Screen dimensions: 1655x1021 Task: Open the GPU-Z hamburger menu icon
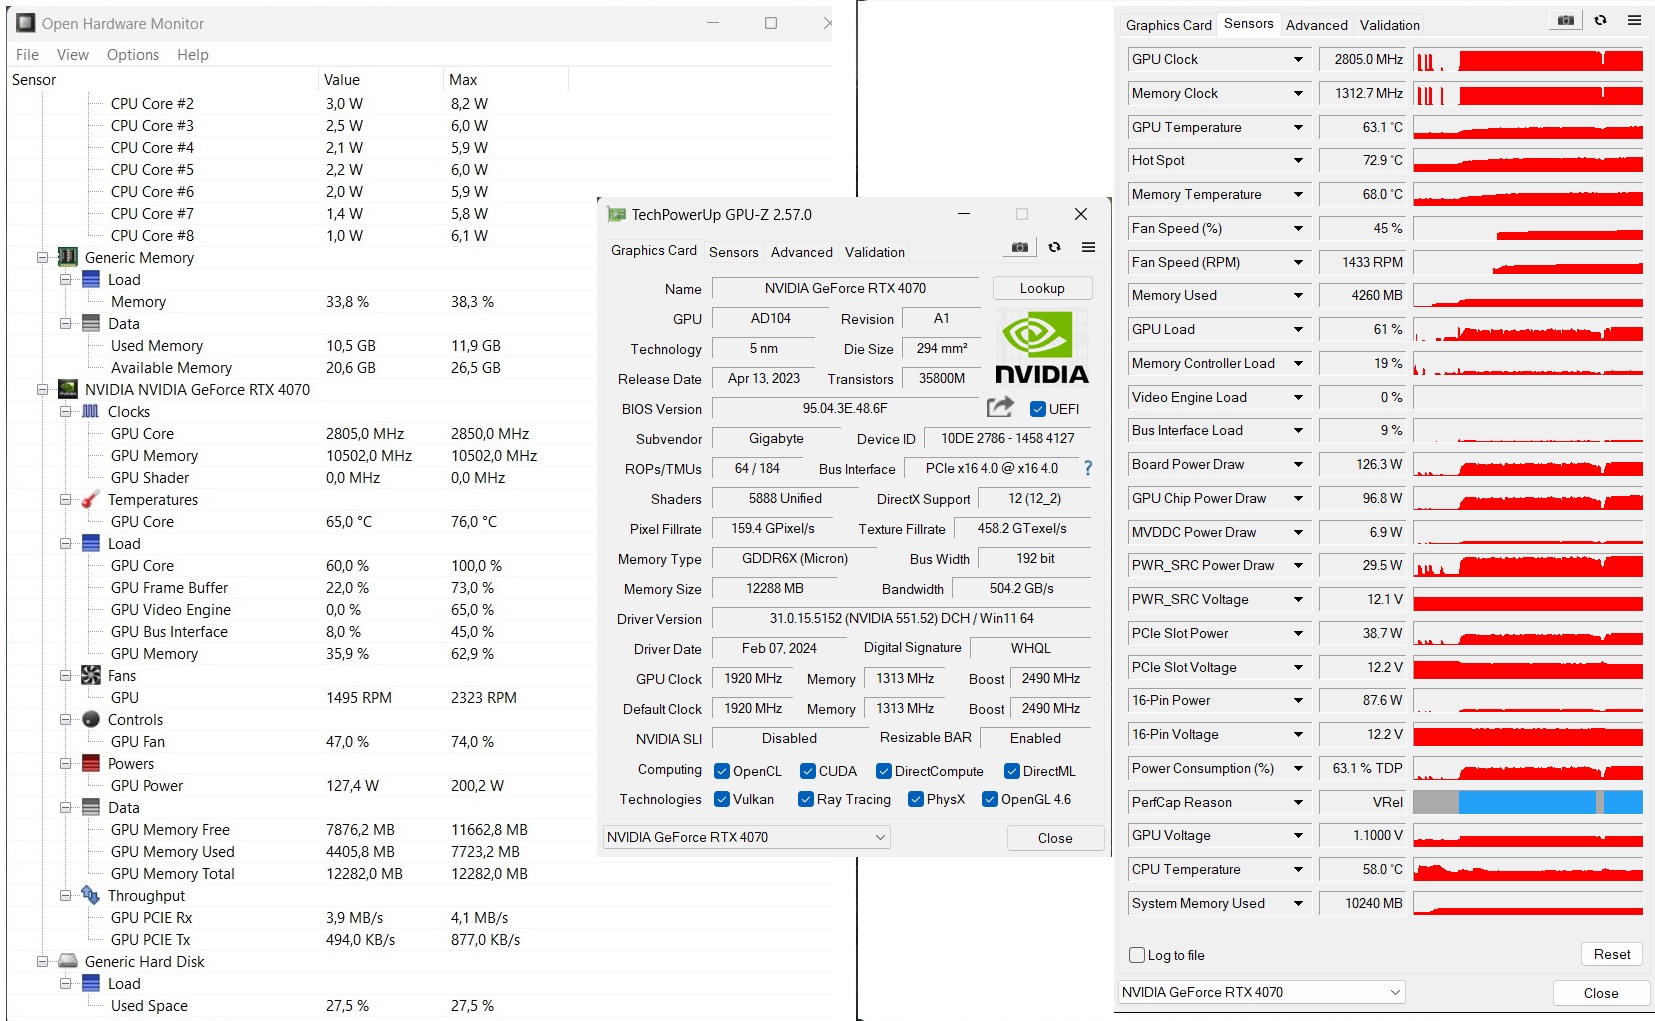(1088, 247)
